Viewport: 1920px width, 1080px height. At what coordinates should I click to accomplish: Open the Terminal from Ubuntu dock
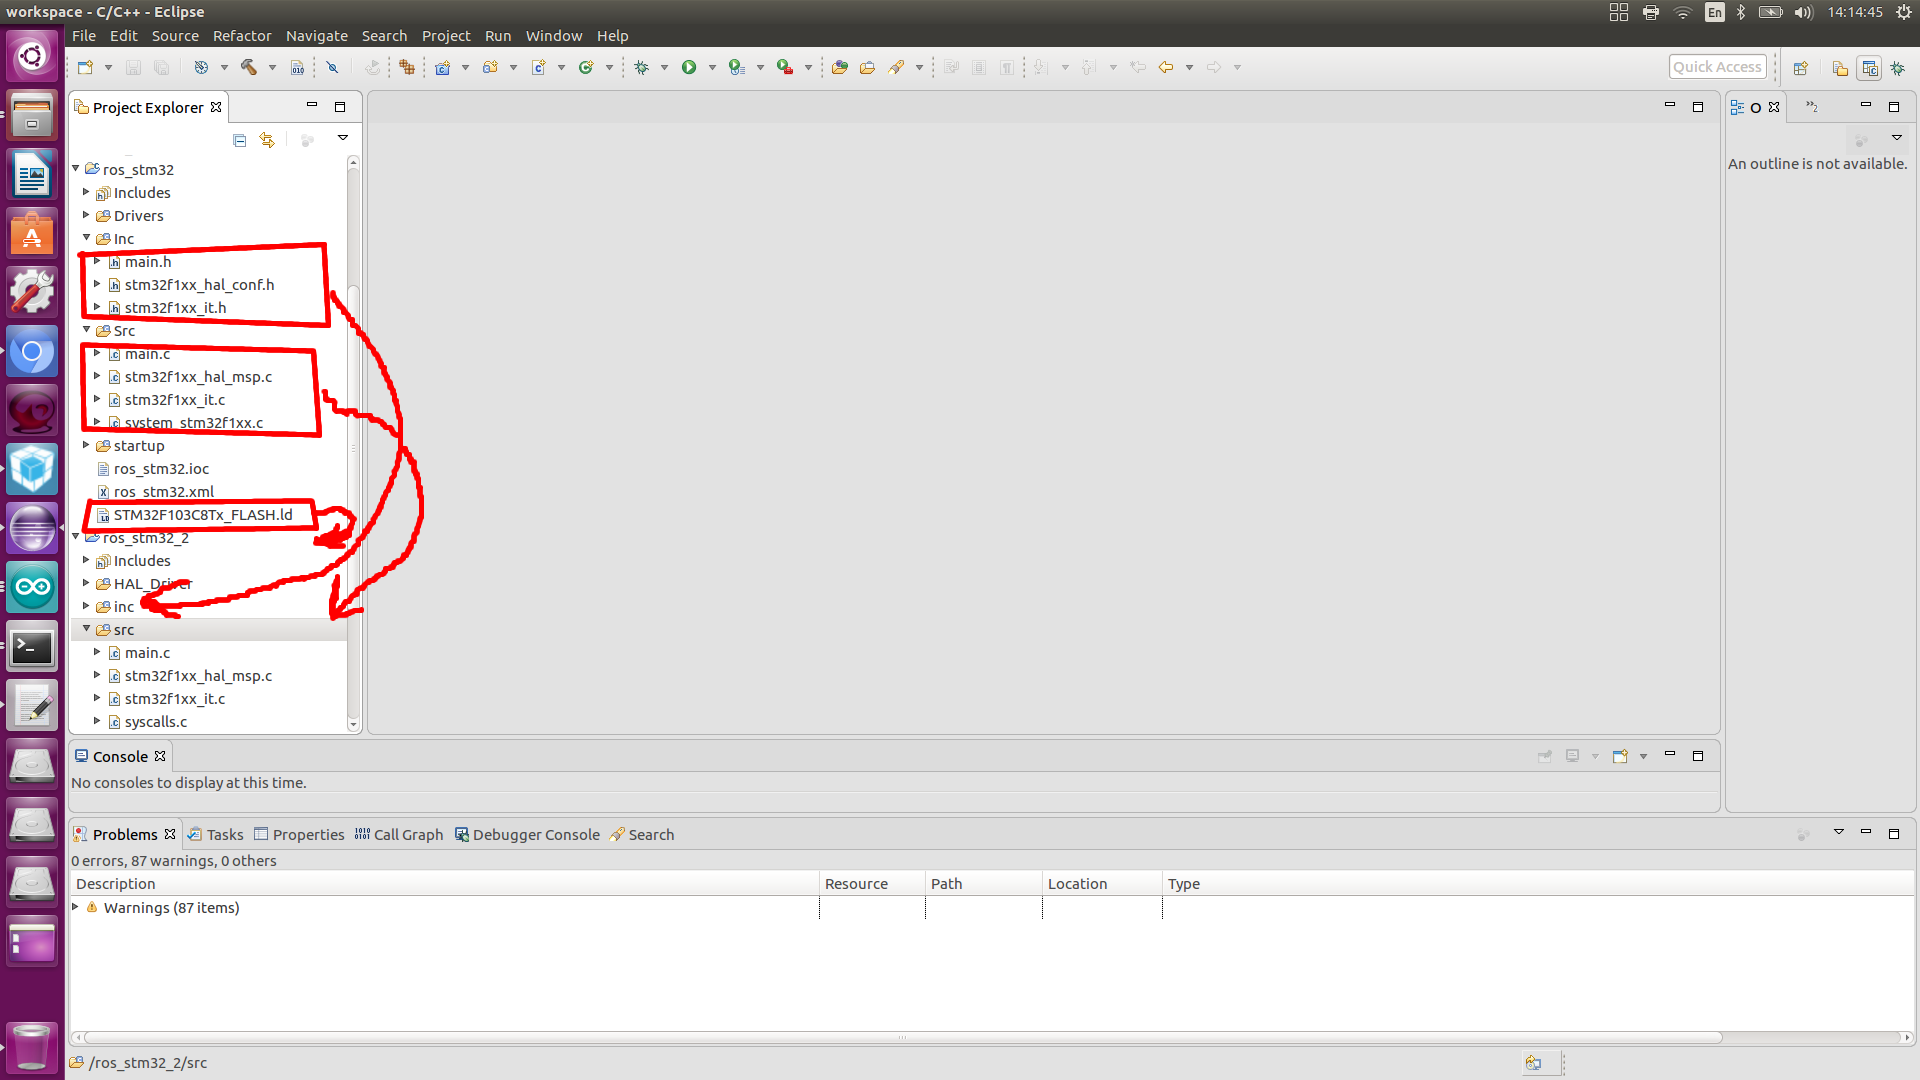[x=32, y=647]
